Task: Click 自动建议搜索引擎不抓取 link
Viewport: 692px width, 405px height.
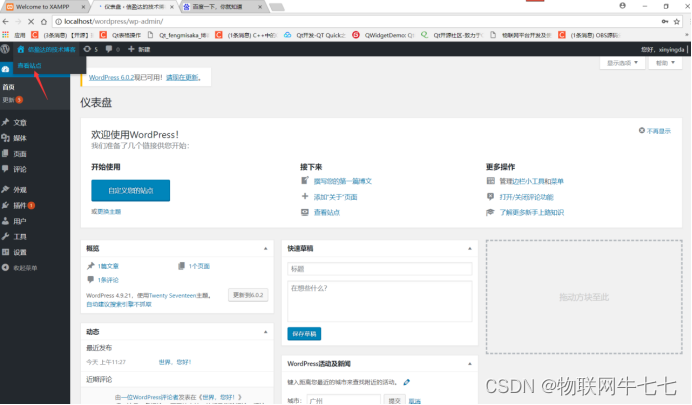Action: [x=119, y=304]
